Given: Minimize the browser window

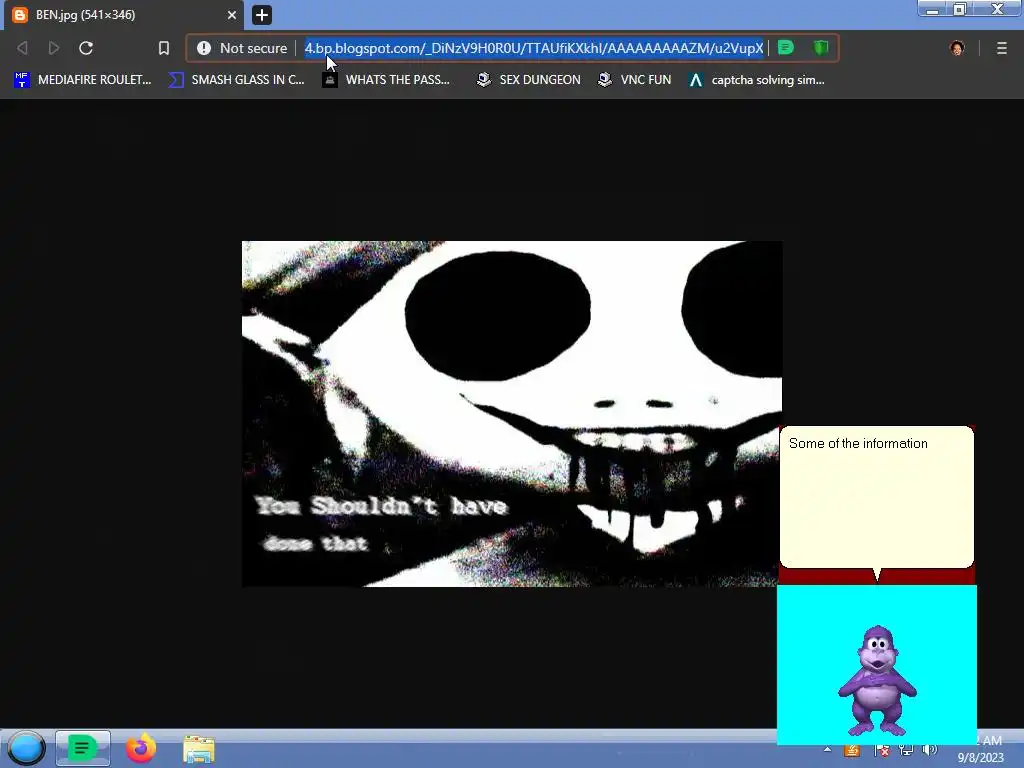Looking at the screenshot, I should point(933,9).
